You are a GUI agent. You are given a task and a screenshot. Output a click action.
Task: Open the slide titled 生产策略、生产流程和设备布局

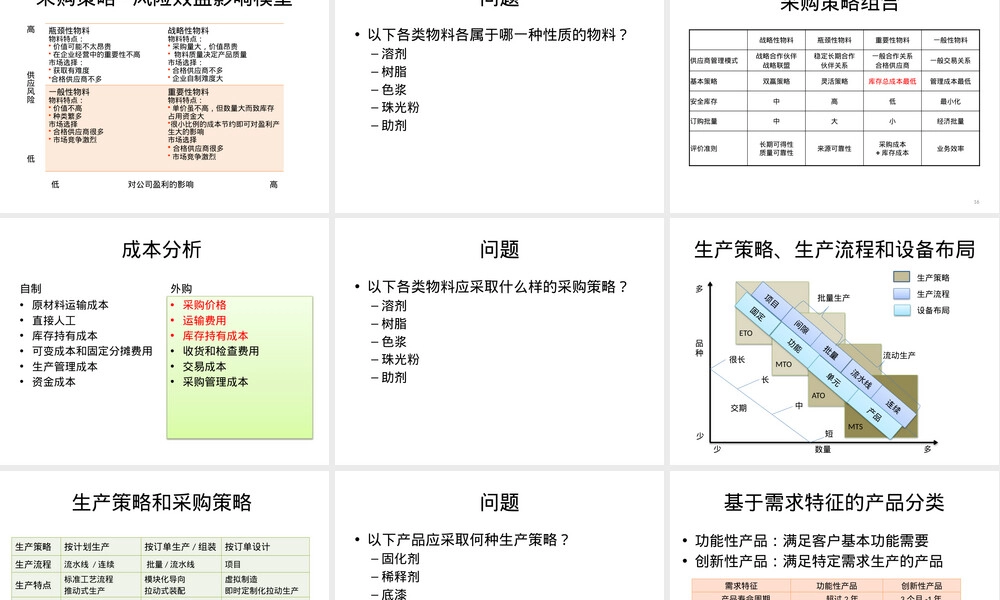coord(834,249)
